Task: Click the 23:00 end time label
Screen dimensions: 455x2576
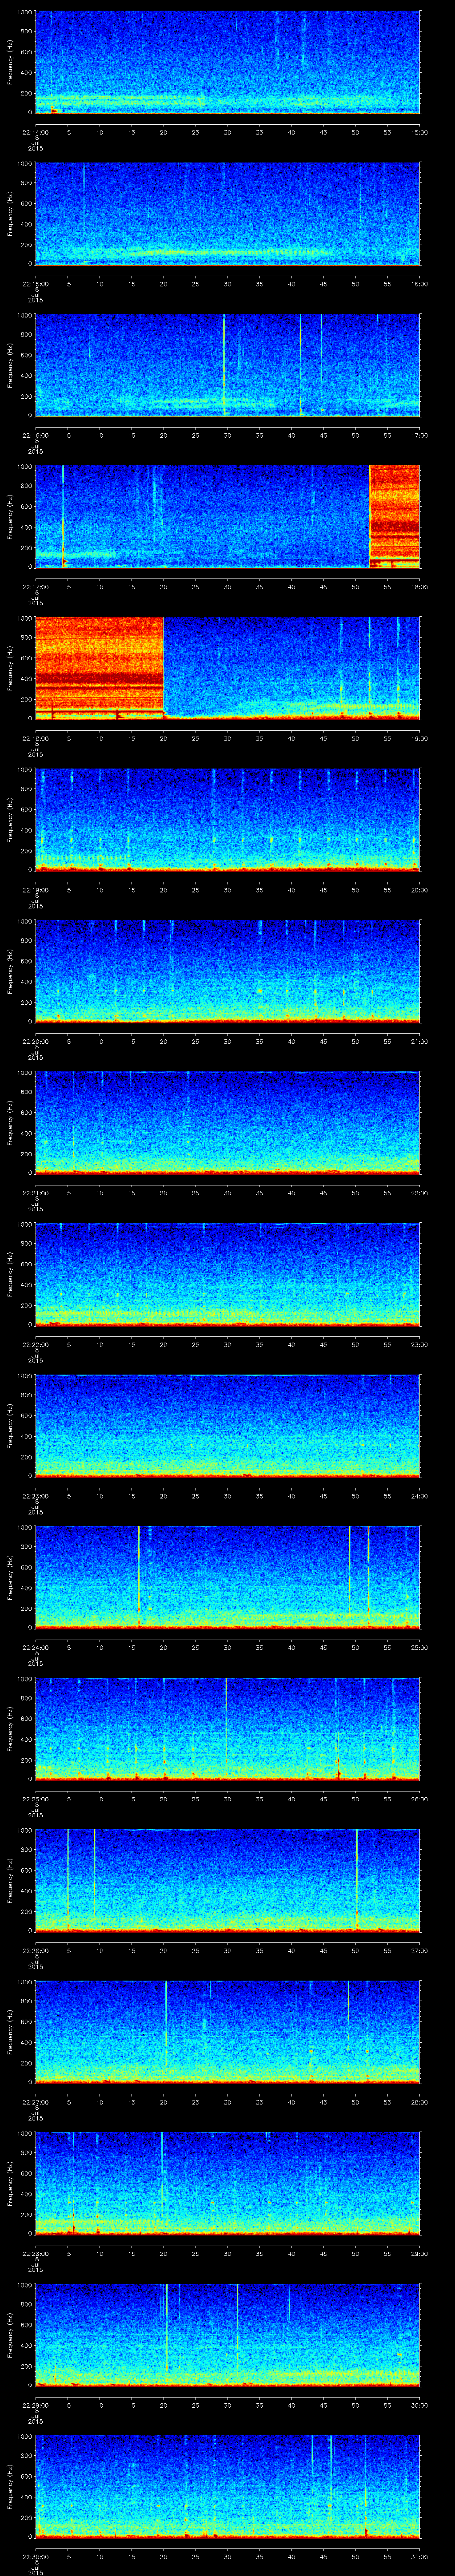Action: coord(419,1344)
